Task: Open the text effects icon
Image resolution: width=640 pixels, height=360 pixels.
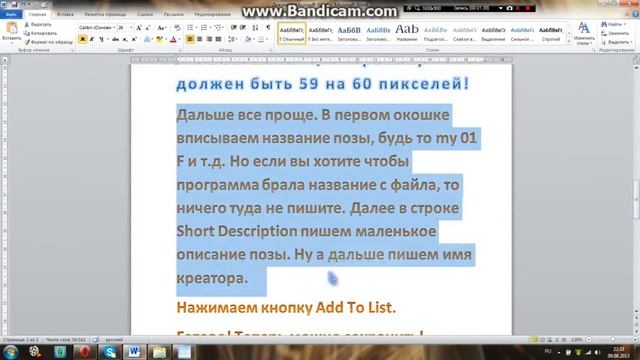Action: pos(147,39)
